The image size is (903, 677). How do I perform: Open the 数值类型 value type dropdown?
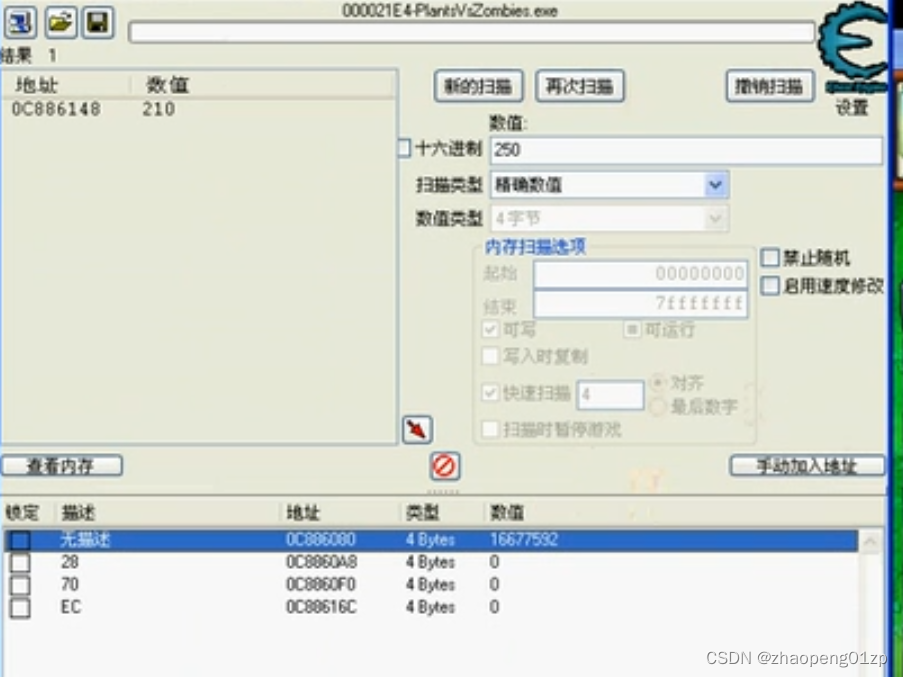coord(714,218)
